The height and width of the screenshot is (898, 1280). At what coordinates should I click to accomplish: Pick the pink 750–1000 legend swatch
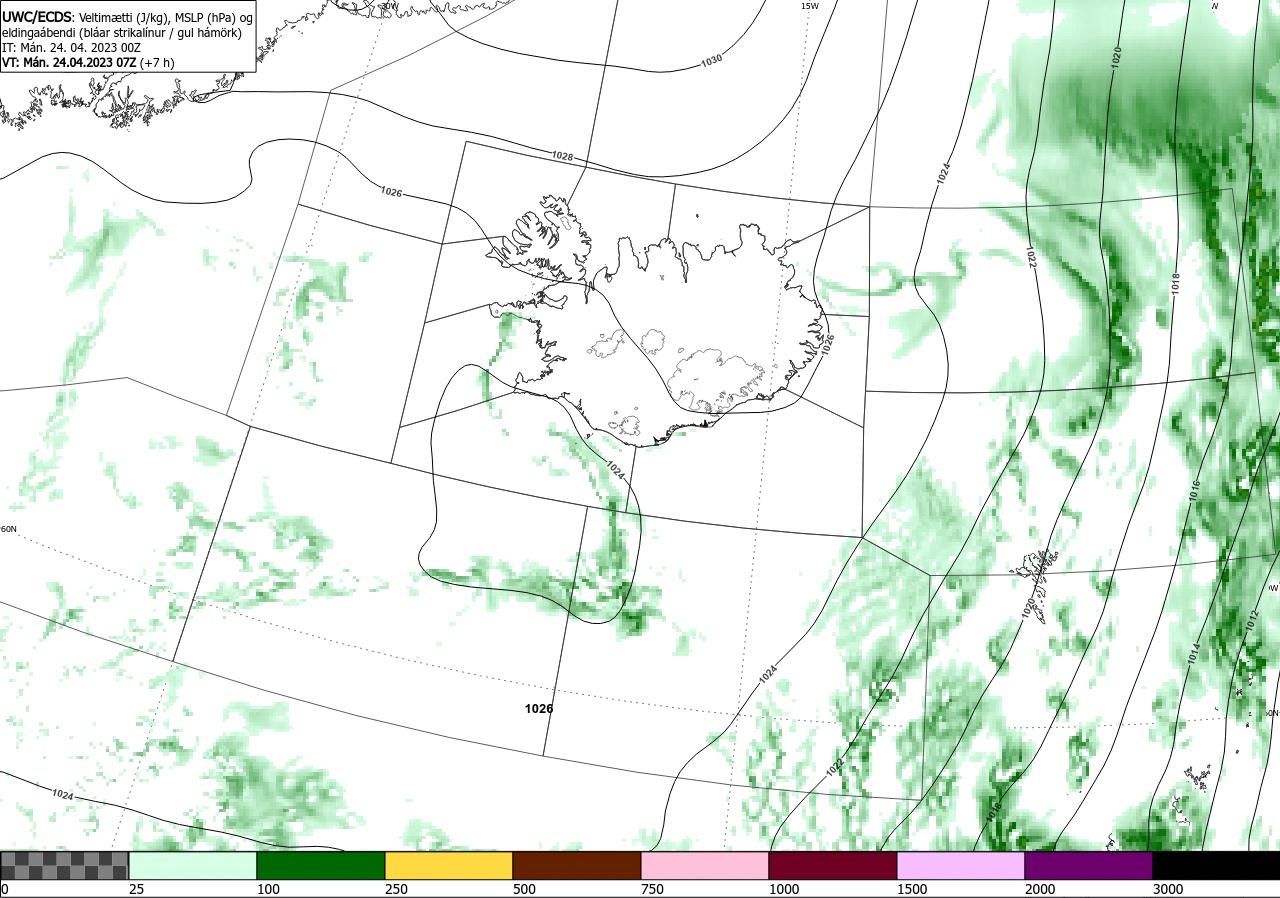click(705, 865)
